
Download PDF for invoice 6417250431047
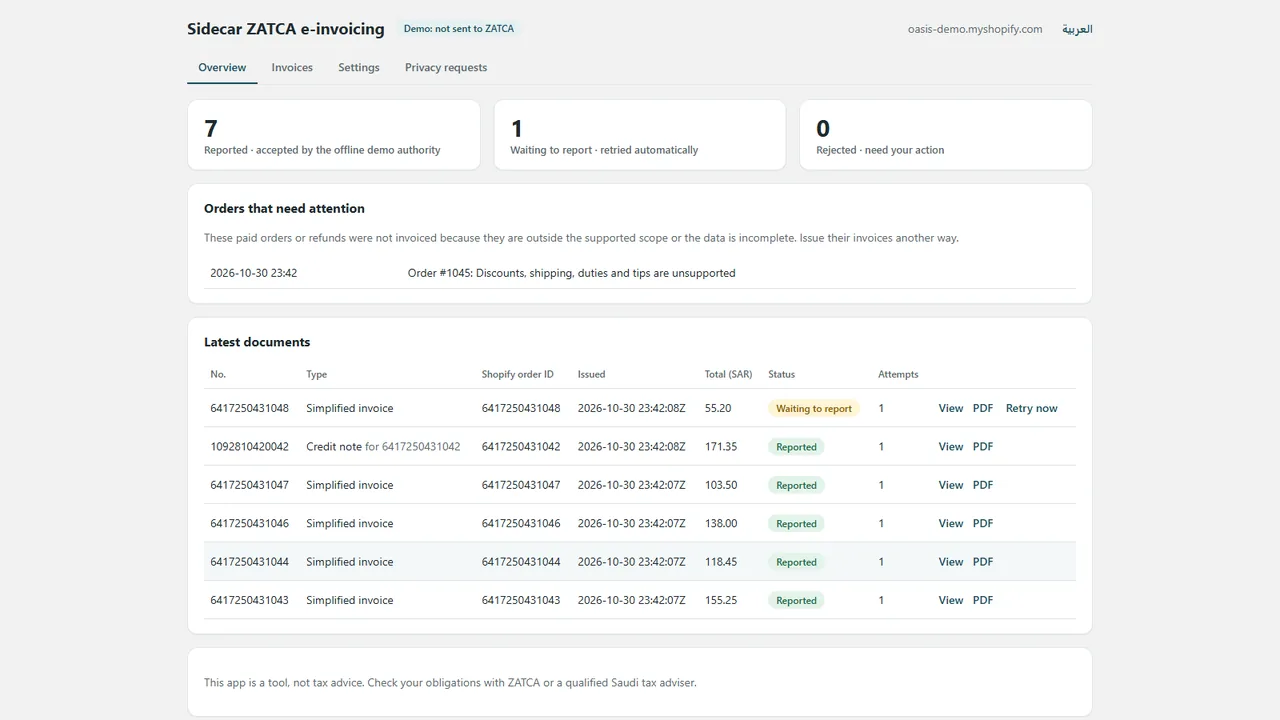983,485
